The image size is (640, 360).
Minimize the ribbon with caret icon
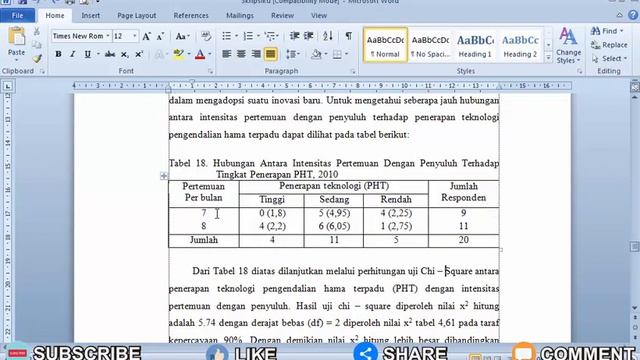pyautogui.click(x=620, y=15)
